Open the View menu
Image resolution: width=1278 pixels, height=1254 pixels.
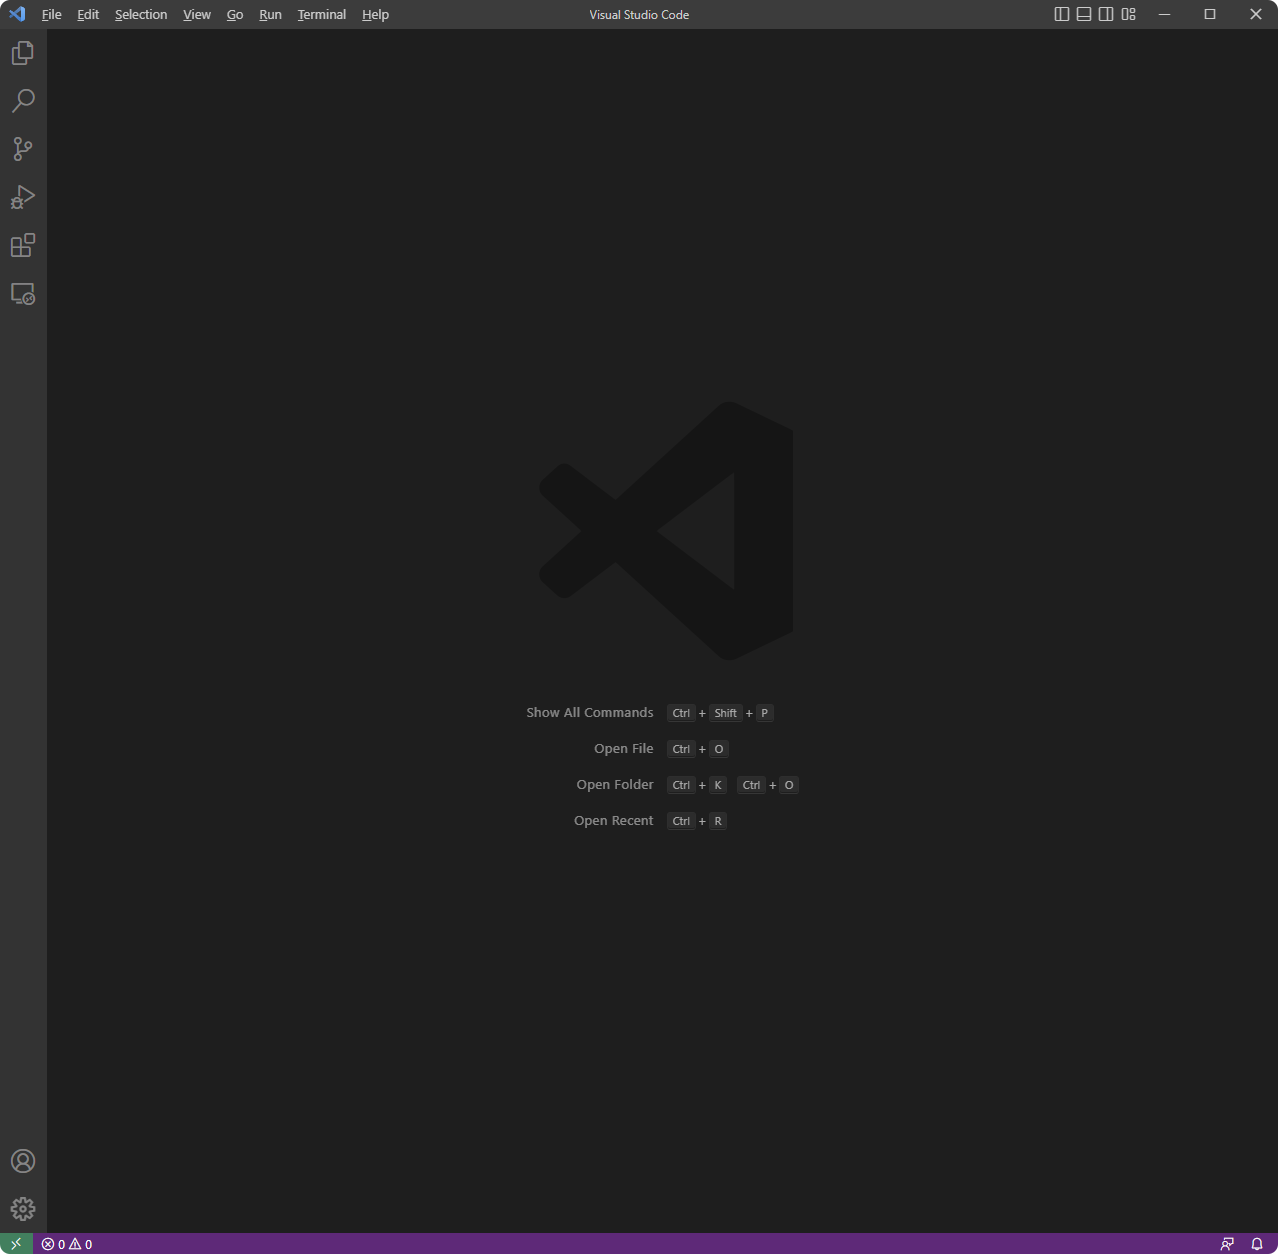[197, 14]
